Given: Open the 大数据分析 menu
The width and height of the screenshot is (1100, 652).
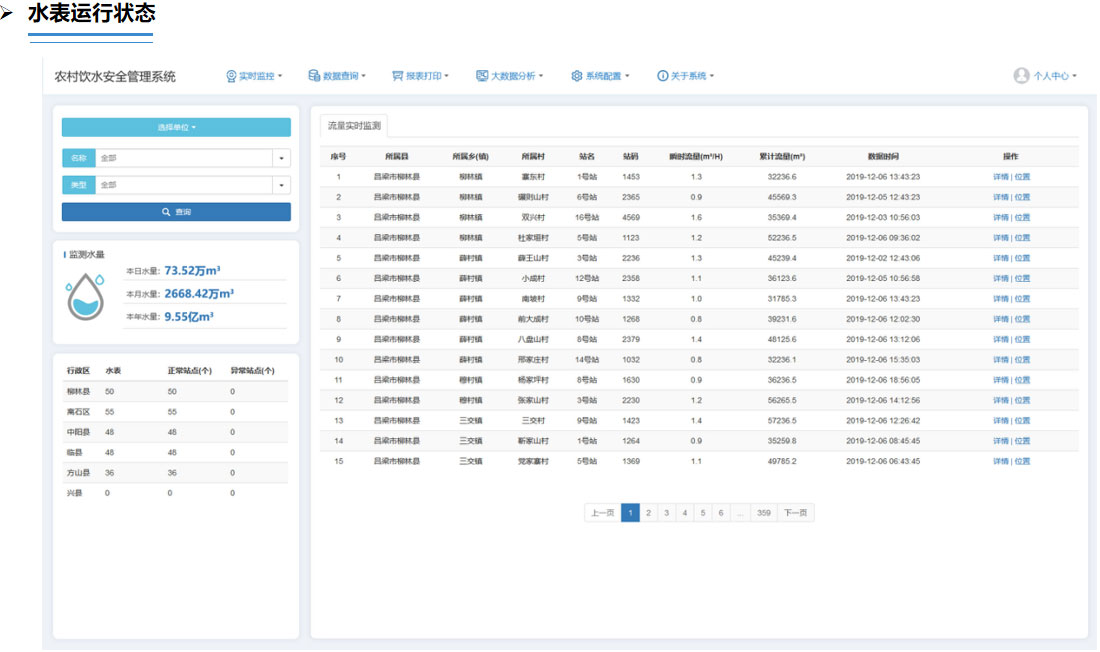Looking at the screenshot, I should (x=510, y=76).
